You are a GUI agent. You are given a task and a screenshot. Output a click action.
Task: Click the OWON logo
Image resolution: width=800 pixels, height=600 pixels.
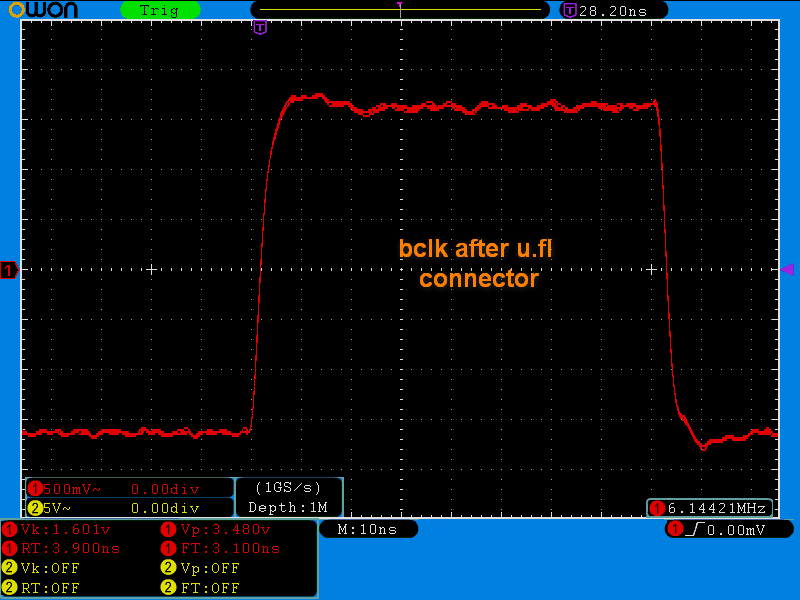[43, 9]
